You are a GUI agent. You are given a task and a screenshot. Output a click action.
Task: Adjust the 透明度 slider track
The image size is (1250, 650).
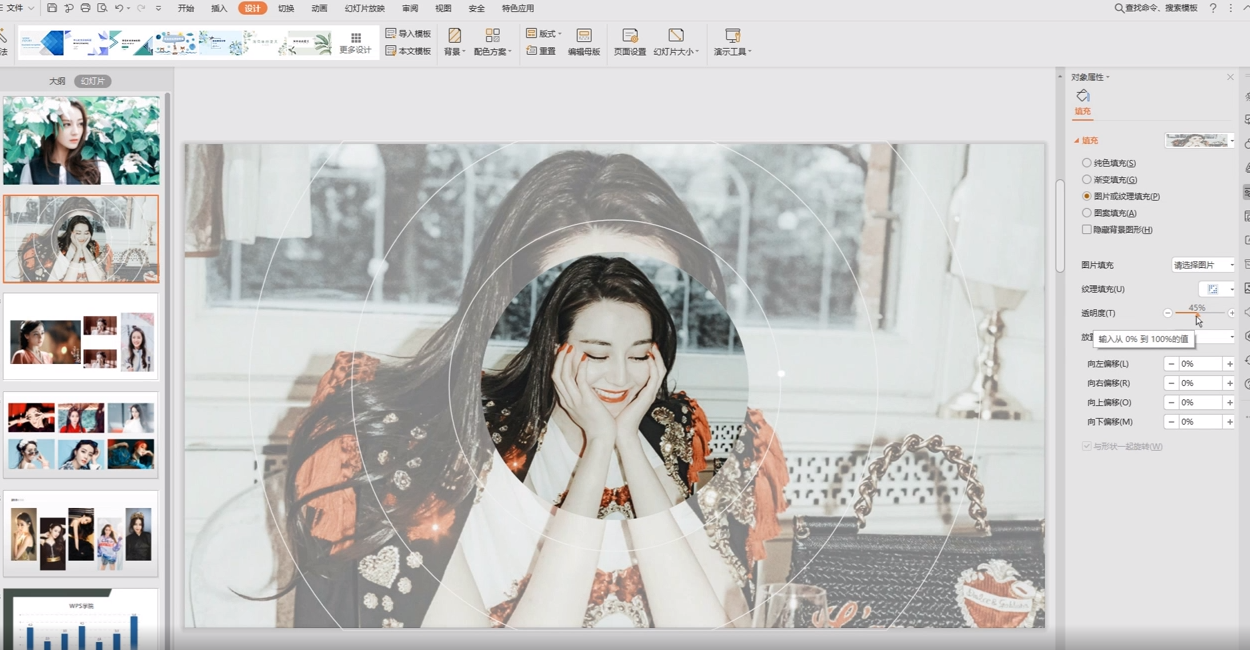(1199, 313)
